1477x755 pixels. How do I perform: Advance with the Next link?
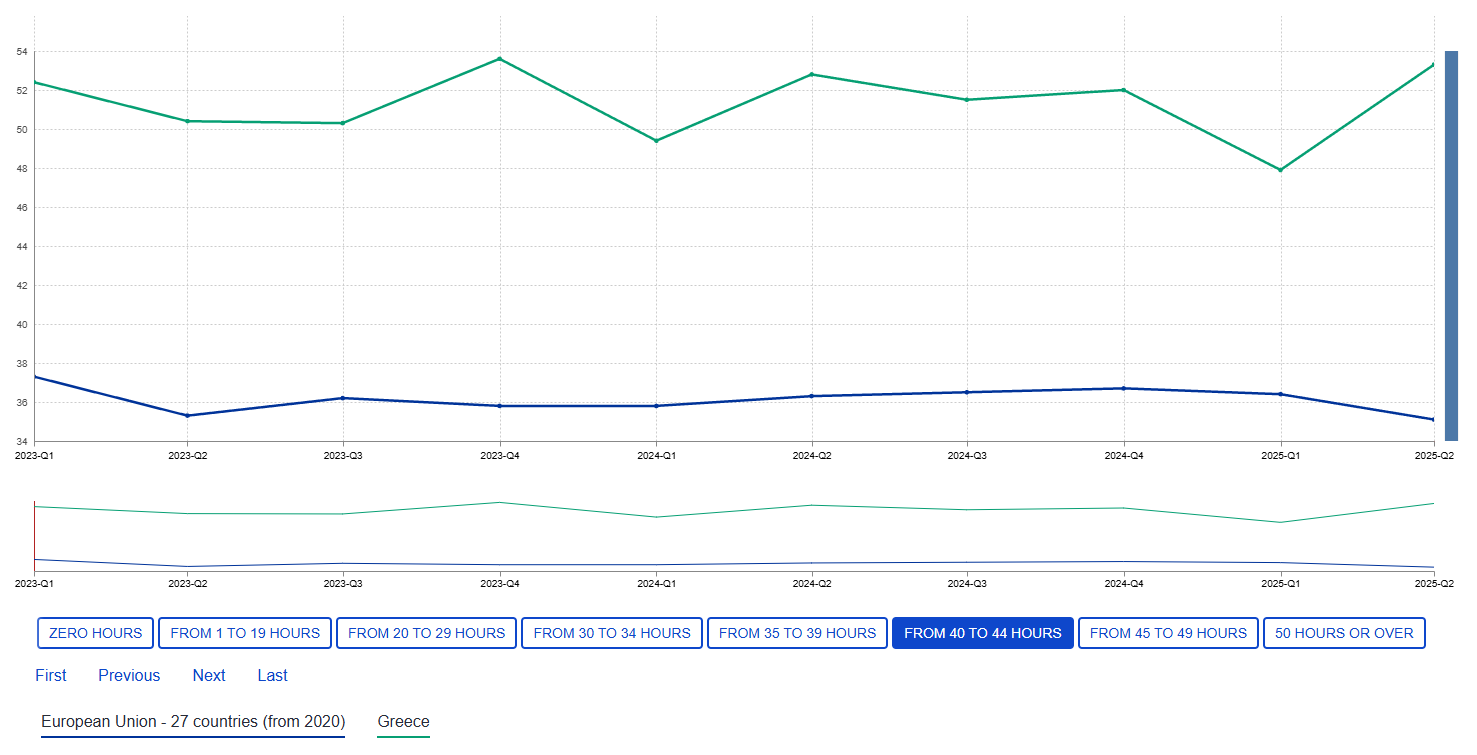(209, 676)
